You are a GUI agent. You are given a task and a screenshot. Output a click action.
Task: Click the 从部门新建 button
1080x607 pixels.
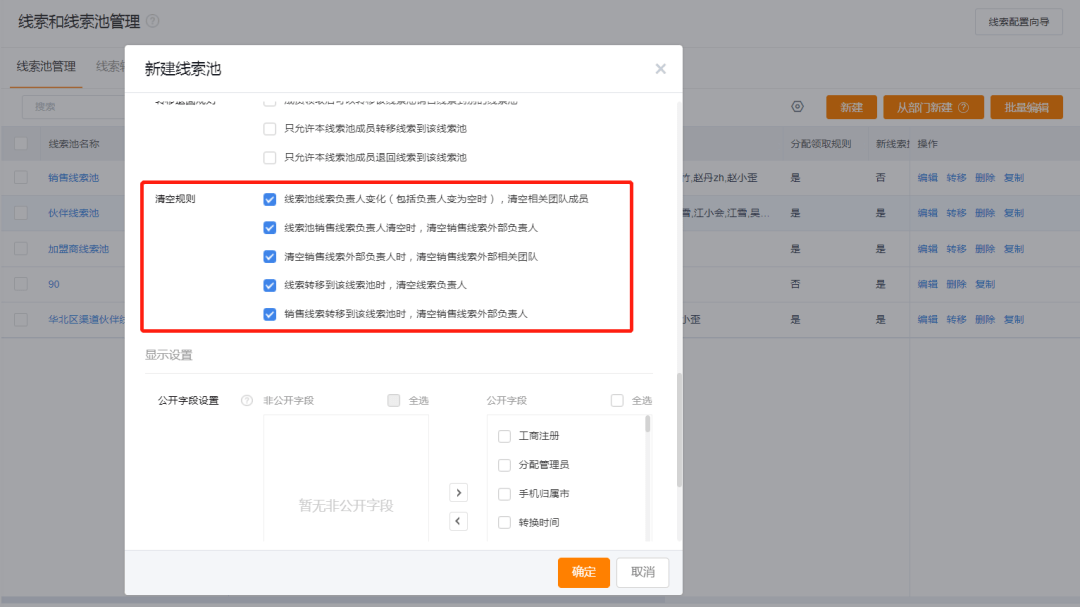[933, 107]
